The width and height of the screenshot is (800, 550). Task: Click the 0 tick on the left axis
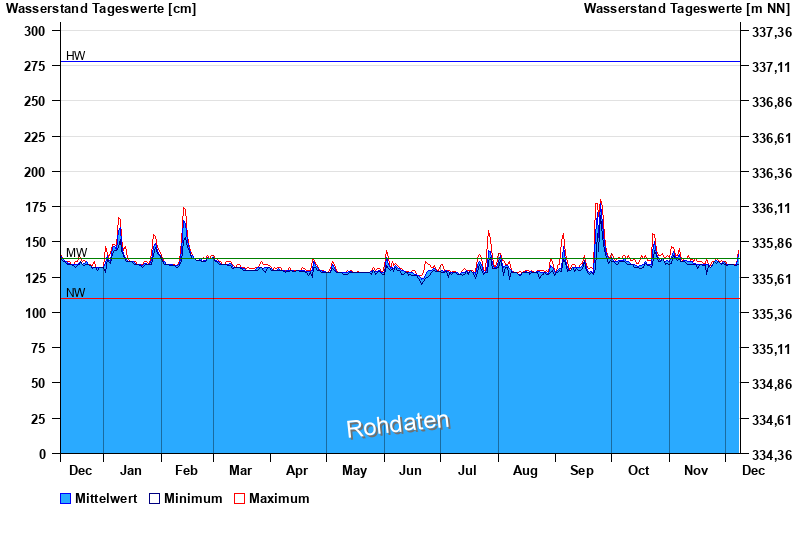click(42, 454)
